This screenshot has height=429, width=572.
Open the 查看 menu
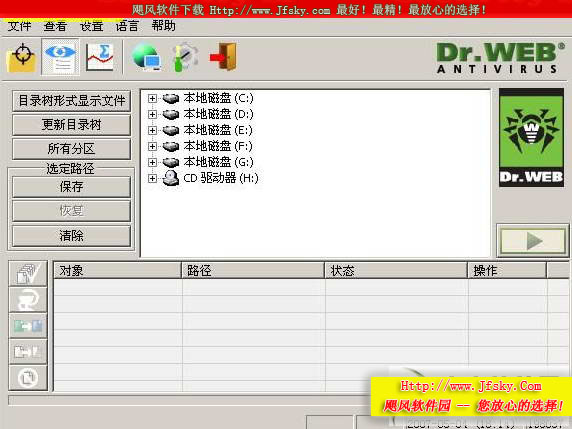55,26
